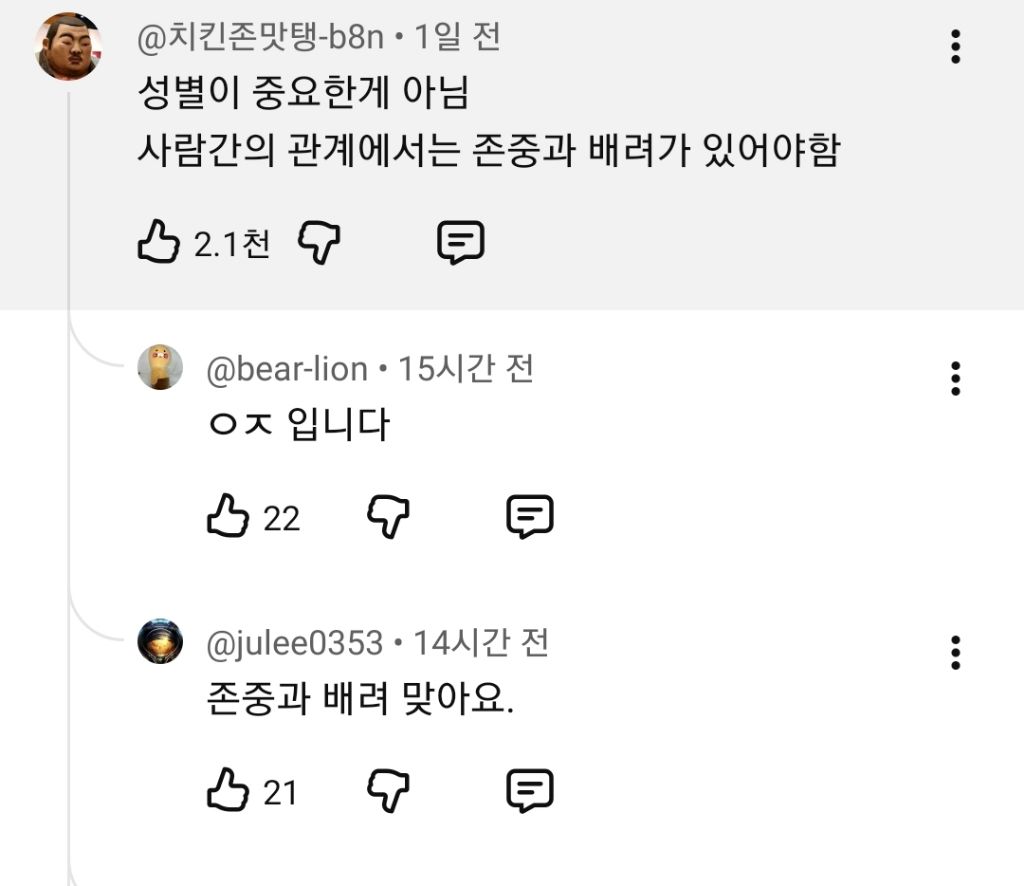
Task: Click the julee0353 avatar thumbnail
Action: tap(160, 641)
